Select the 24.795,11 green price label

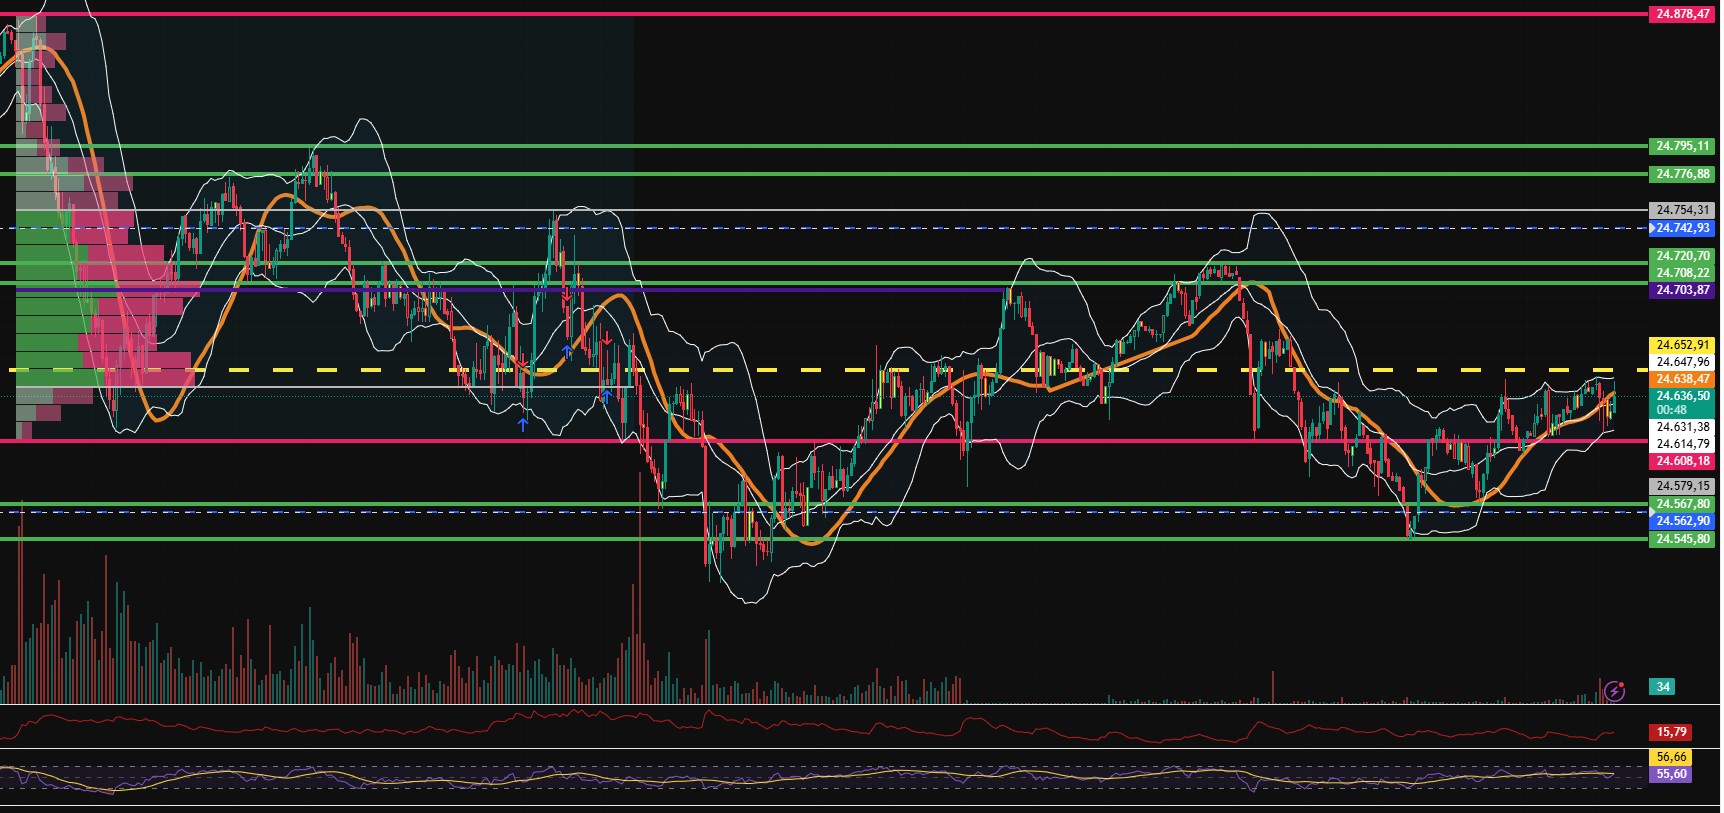coord(1682,146)
